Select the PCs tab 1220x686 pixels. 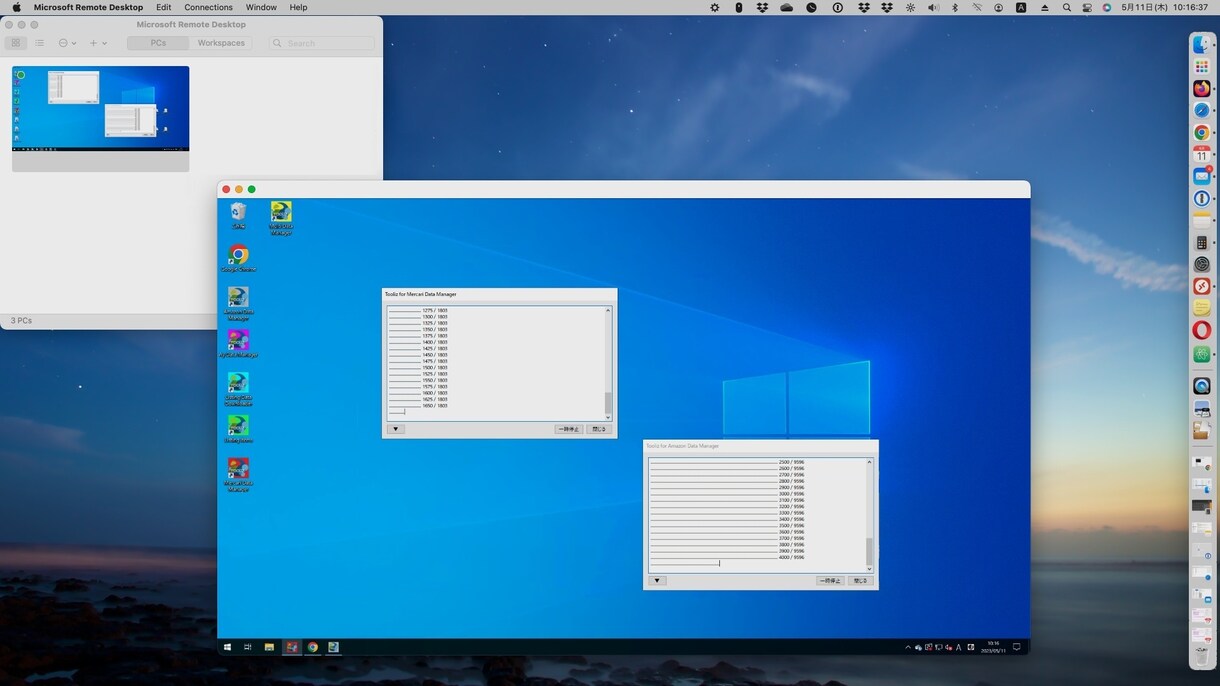click(x=158, y=43)
